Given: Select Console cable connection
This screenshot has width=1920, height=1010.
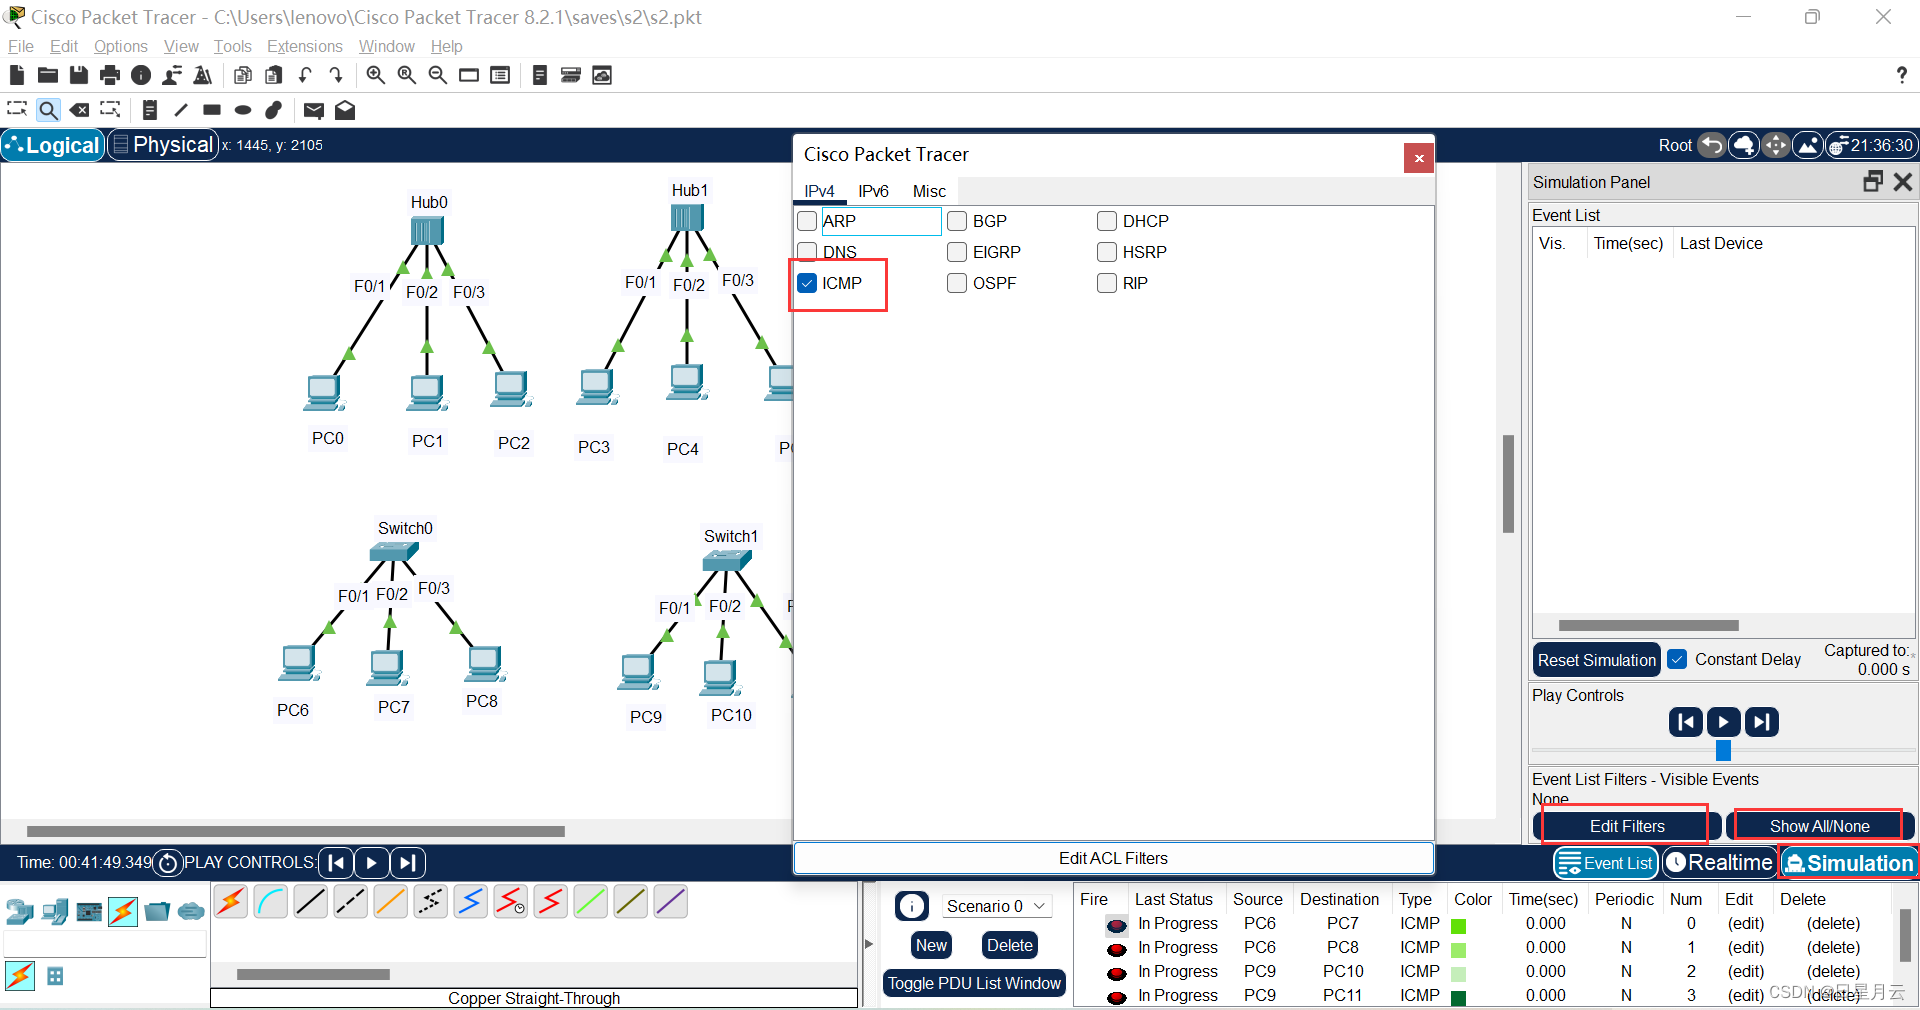Looking at the screenshot, I should pyautogui.click(x=271, y=902).
